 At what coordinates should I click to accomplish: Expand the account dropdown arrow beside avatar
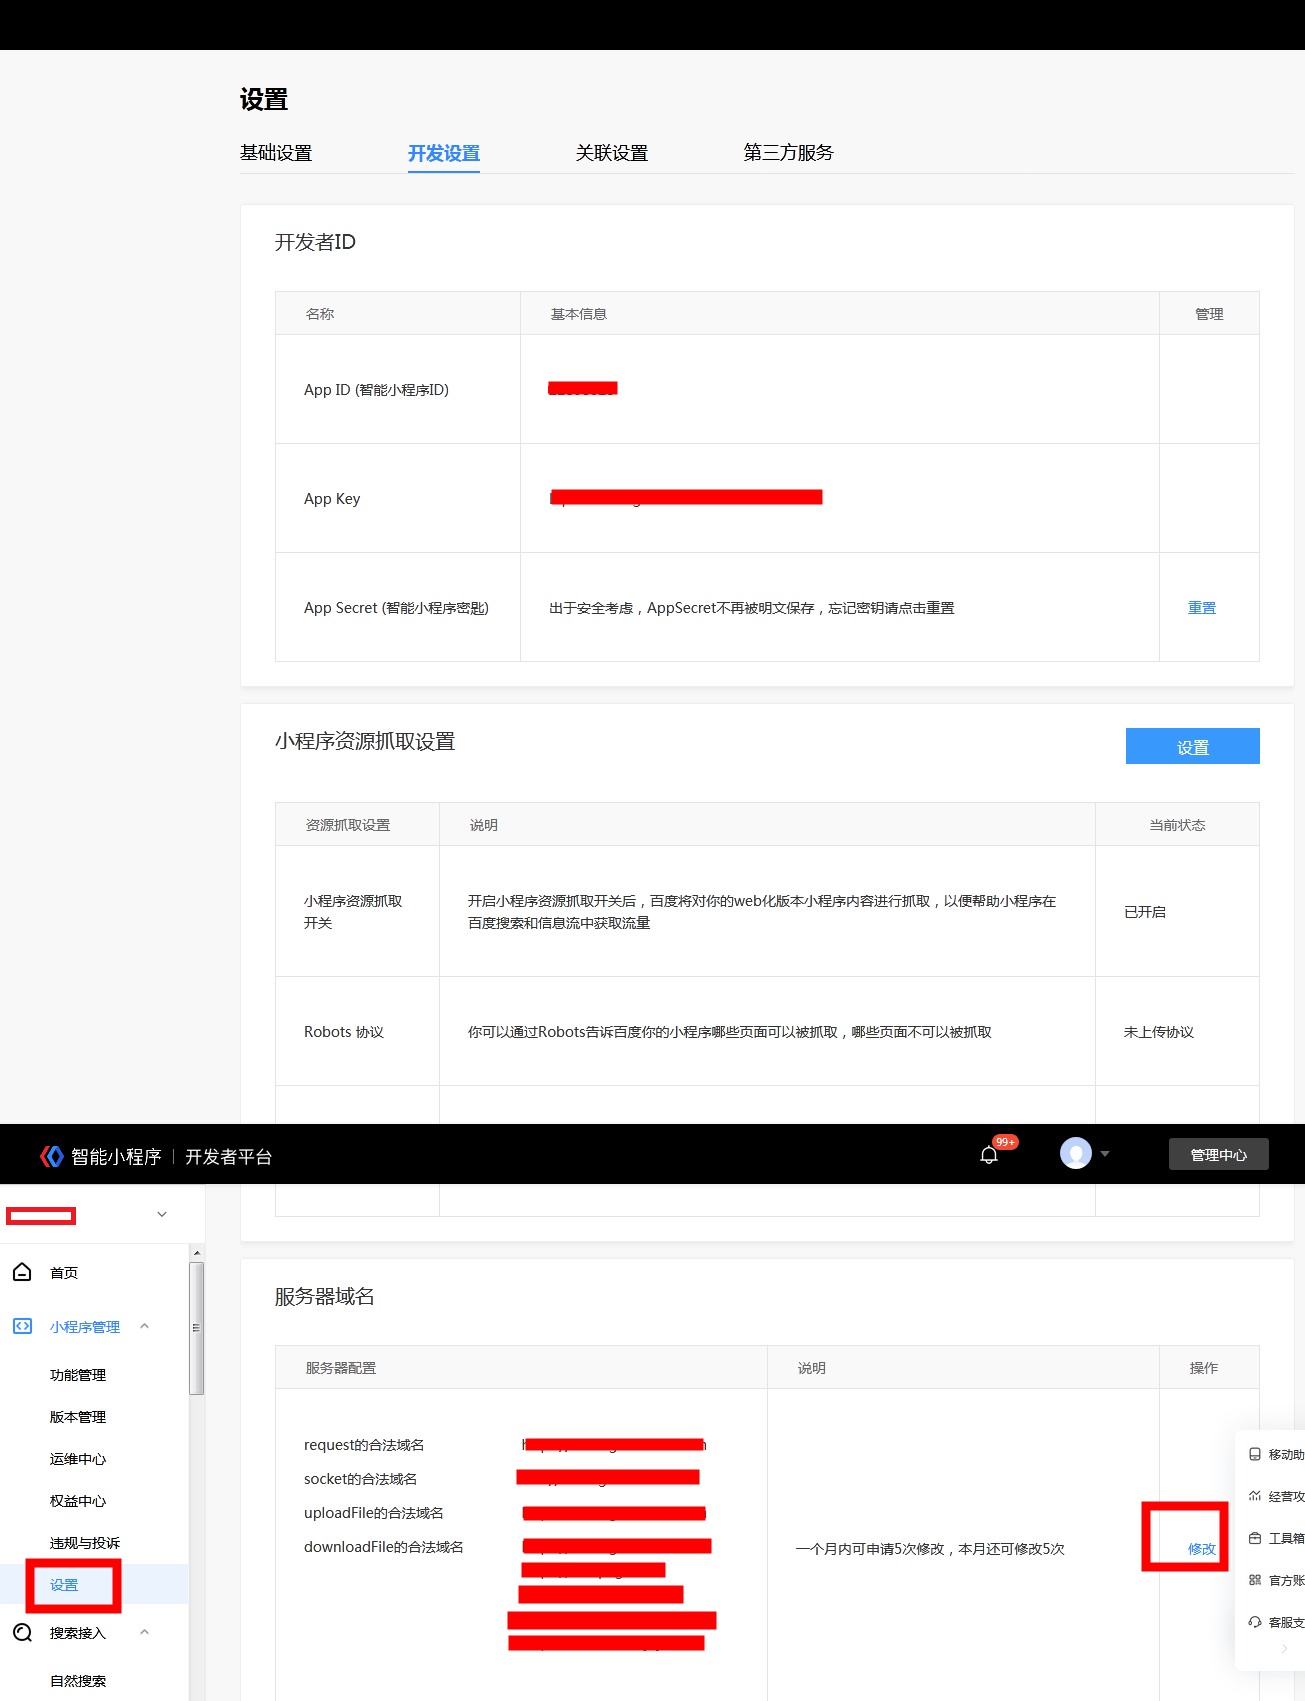pyautogui.click(x=1105, y=1154)
